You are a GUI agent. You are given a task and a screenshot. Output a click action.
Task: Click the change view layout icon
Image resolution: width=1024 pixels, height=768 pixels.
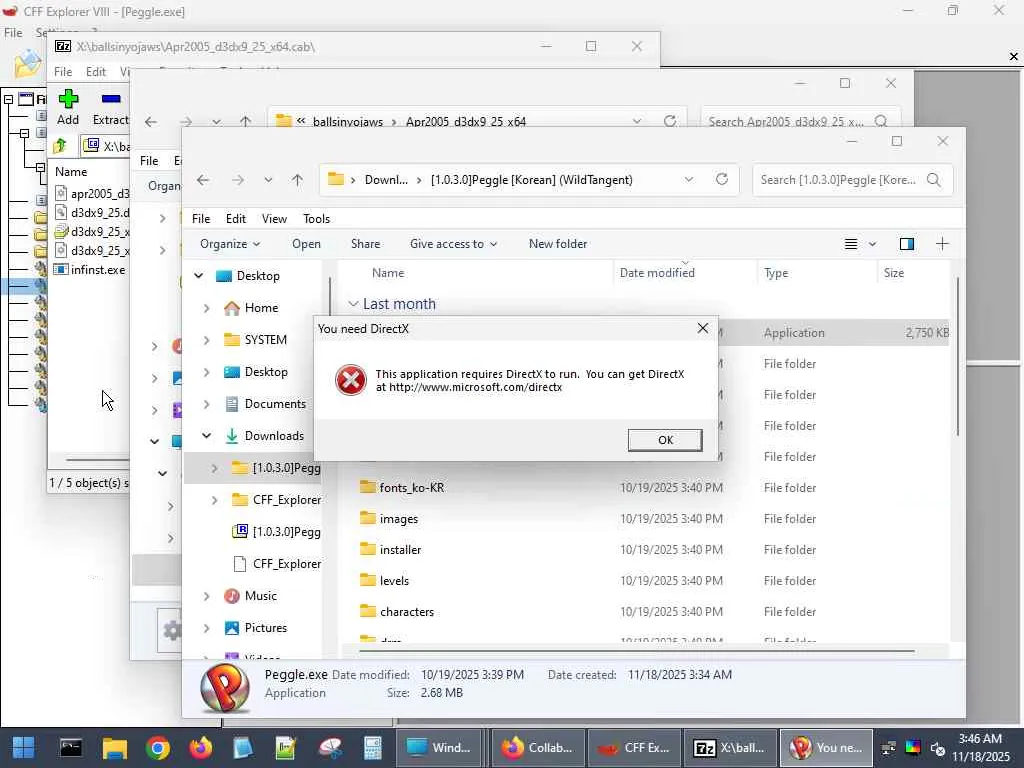click(x=851, y=244)
